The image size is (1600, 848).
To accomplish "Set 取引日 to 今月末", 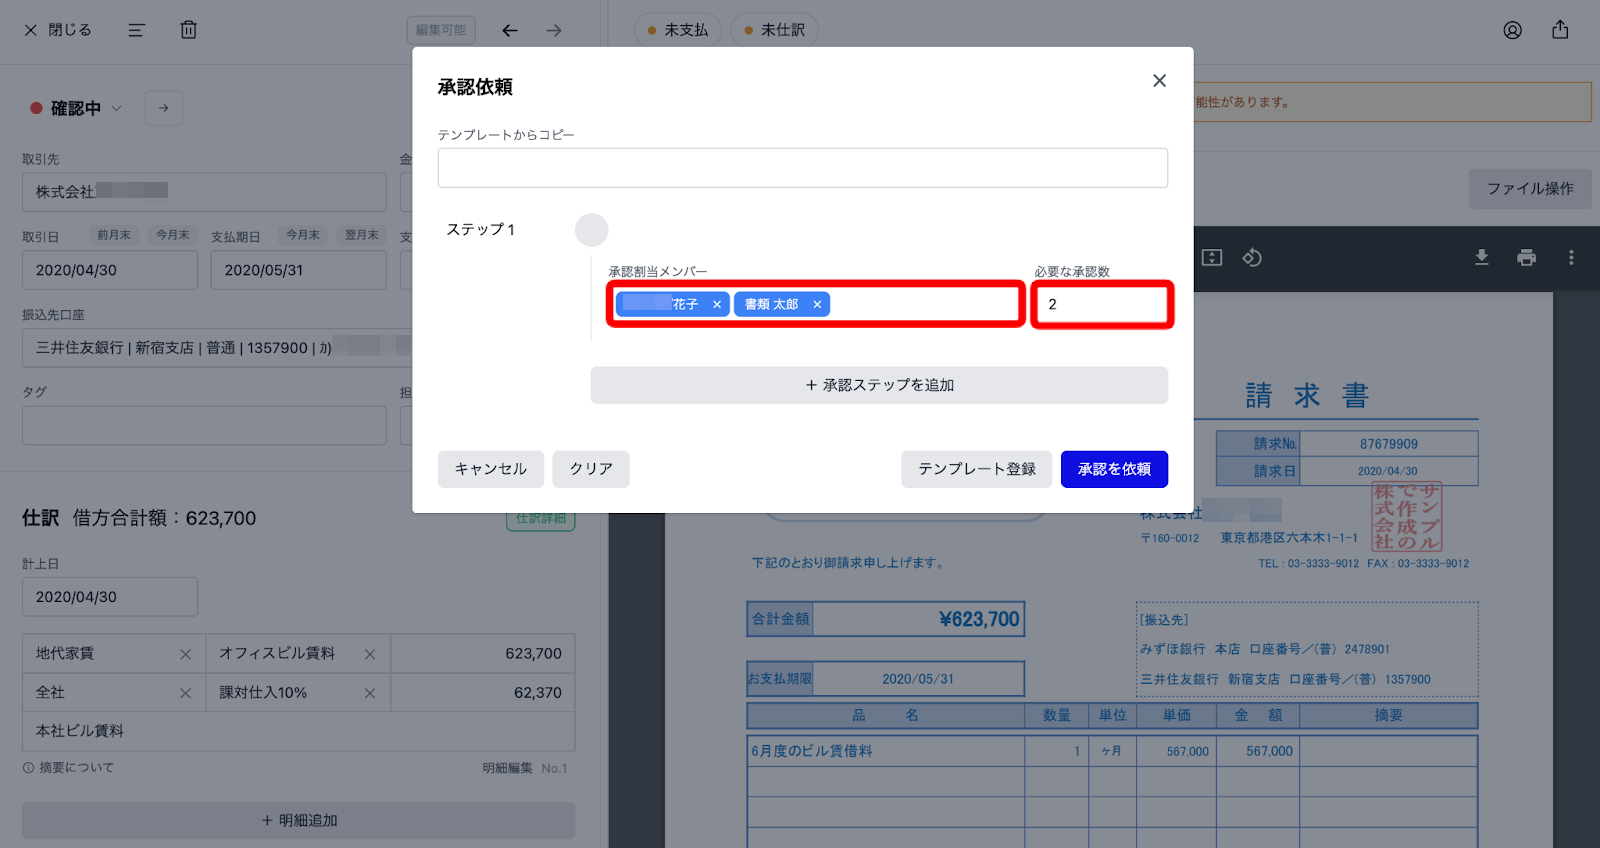I will 173,235.
